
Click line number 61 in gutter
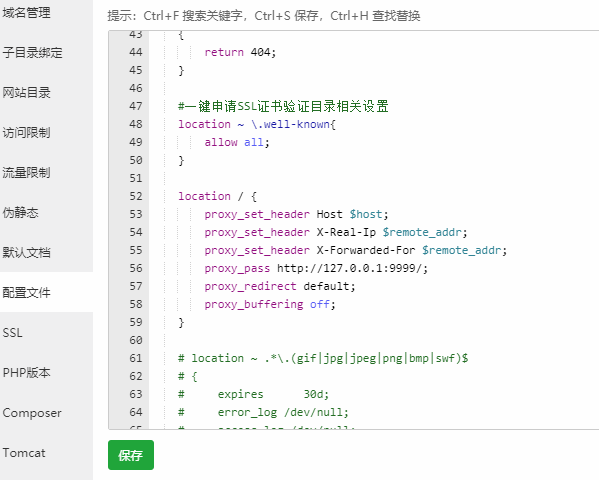click(136, 358)
